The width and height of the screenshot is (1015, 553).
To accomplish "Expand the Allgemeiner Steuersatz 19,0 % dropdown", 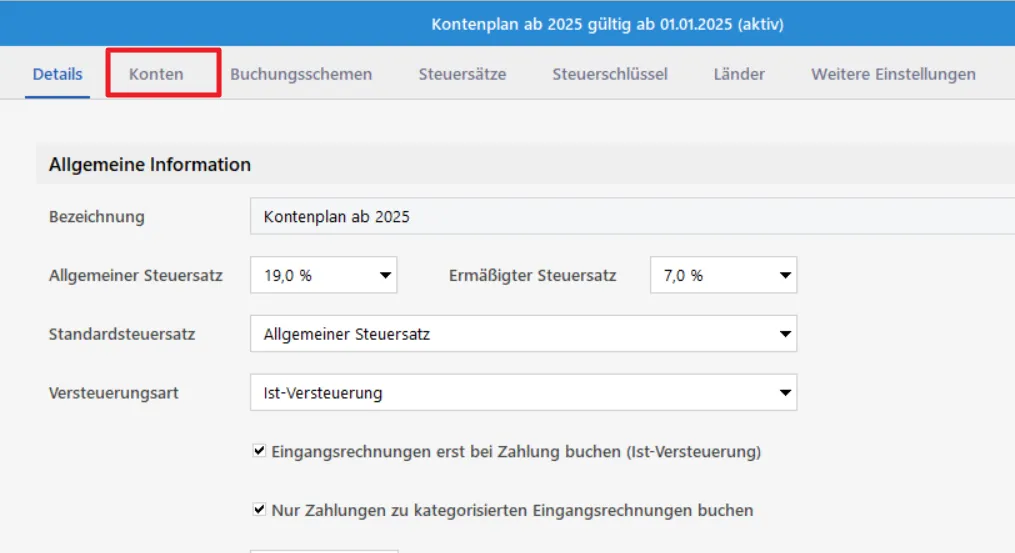I will 323,275.
